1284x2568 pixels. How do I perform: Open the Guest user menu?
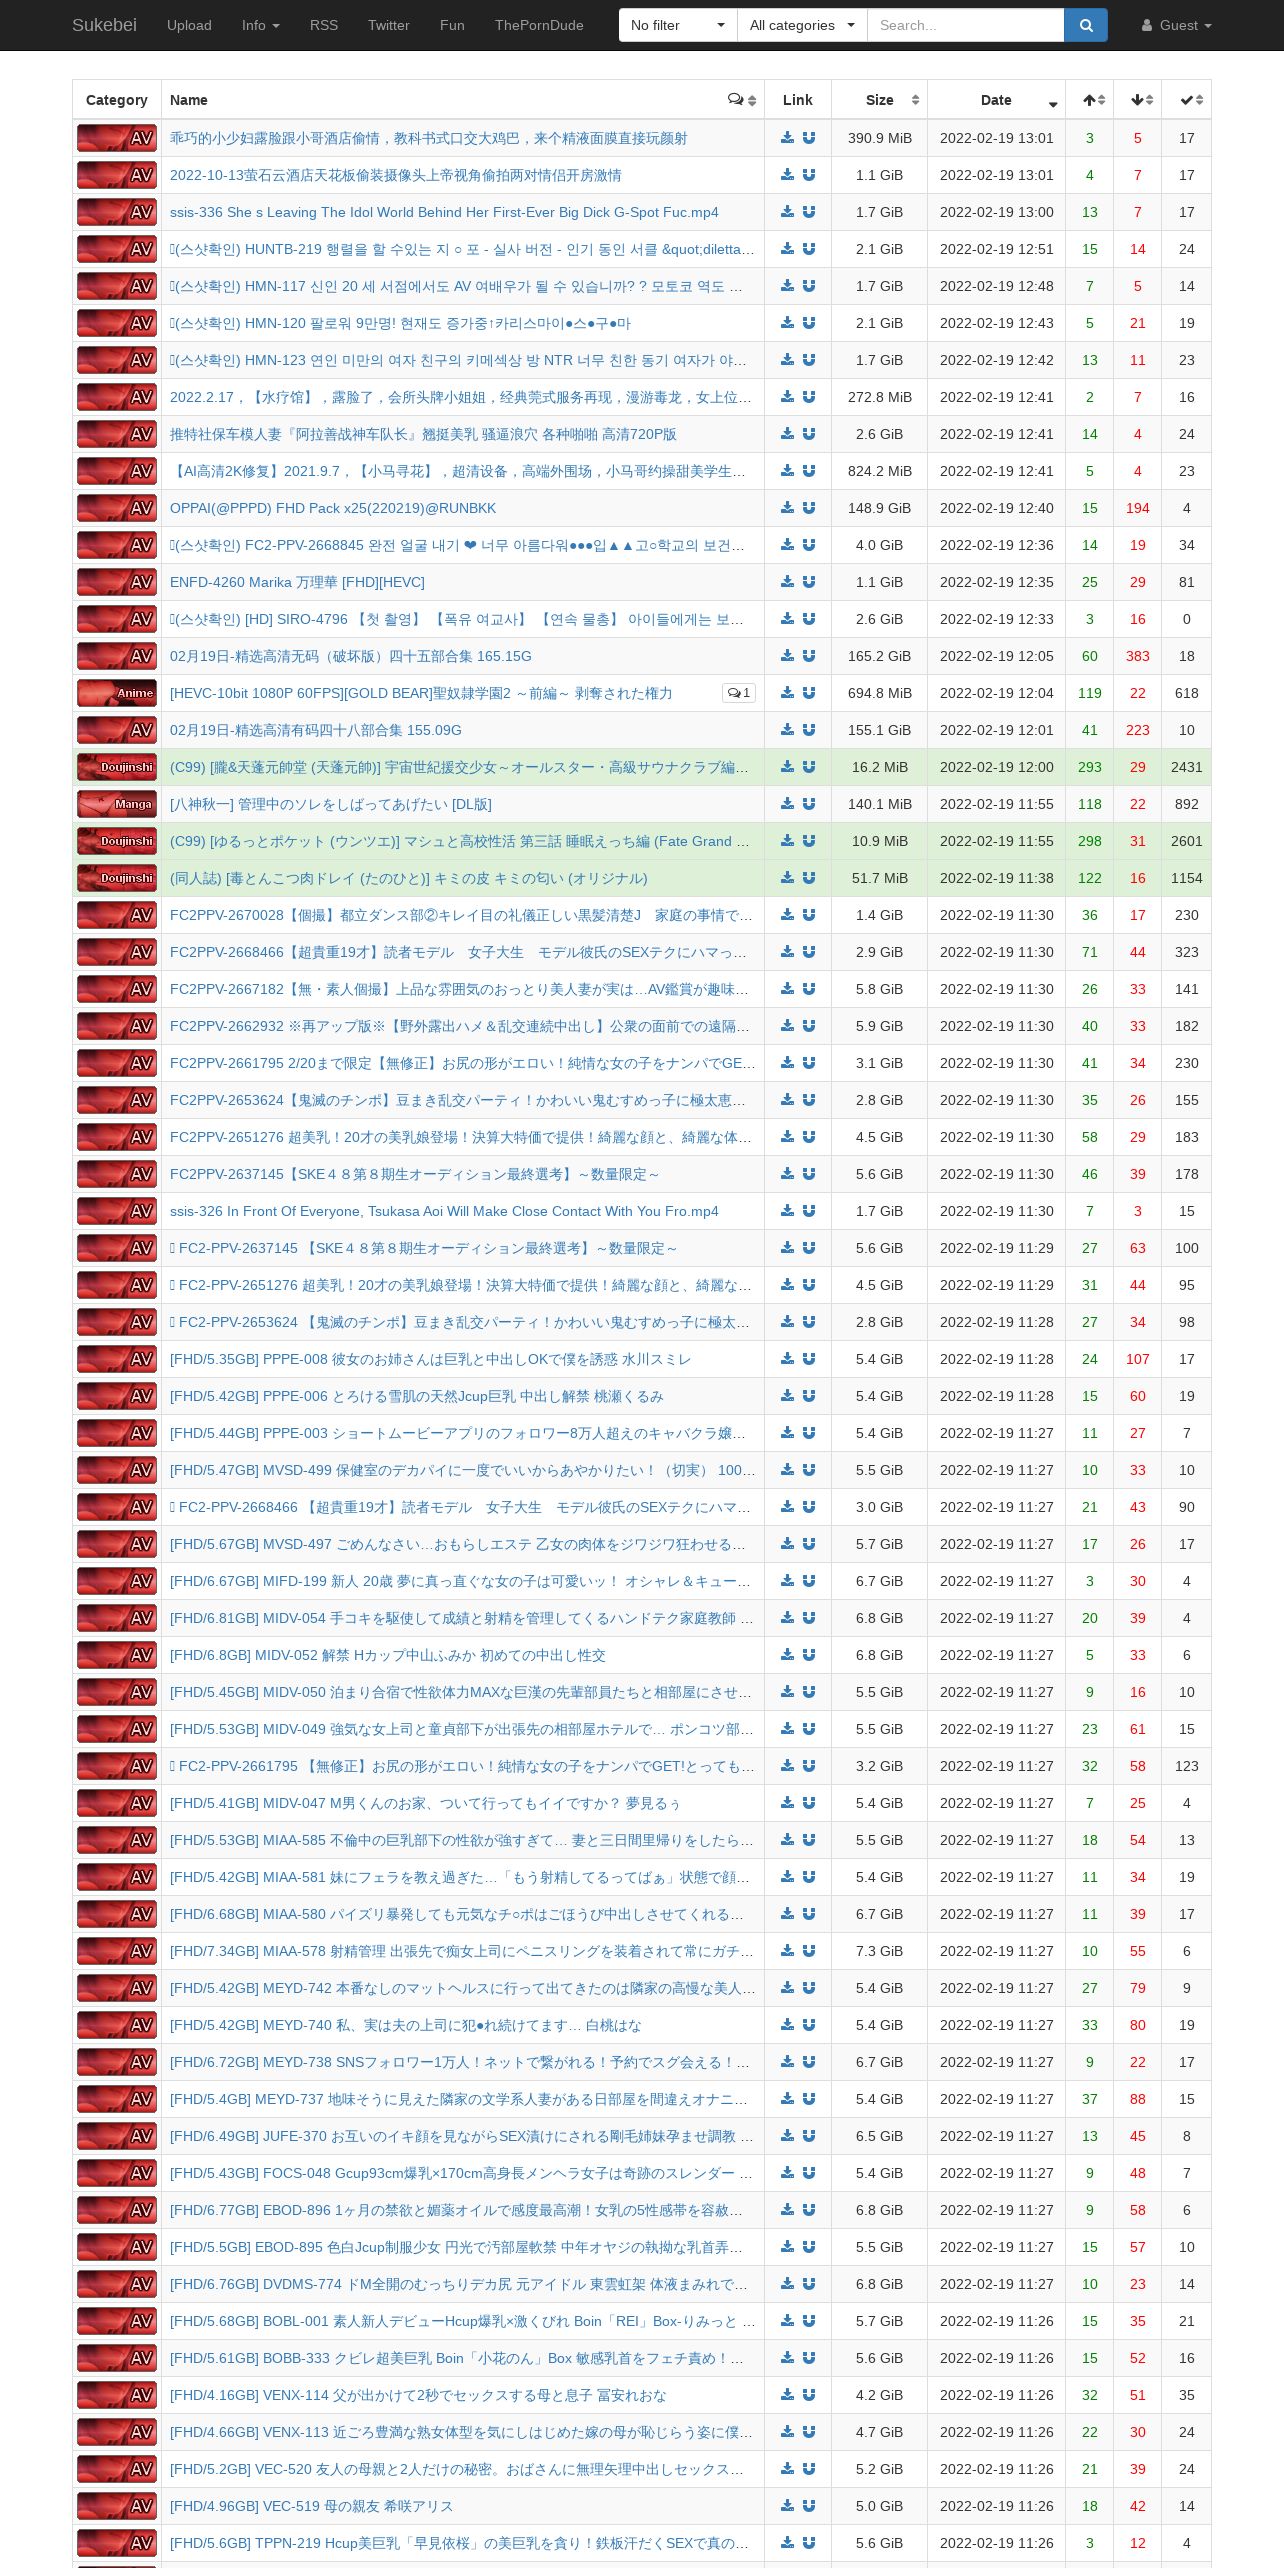(x=1177, y=25)
